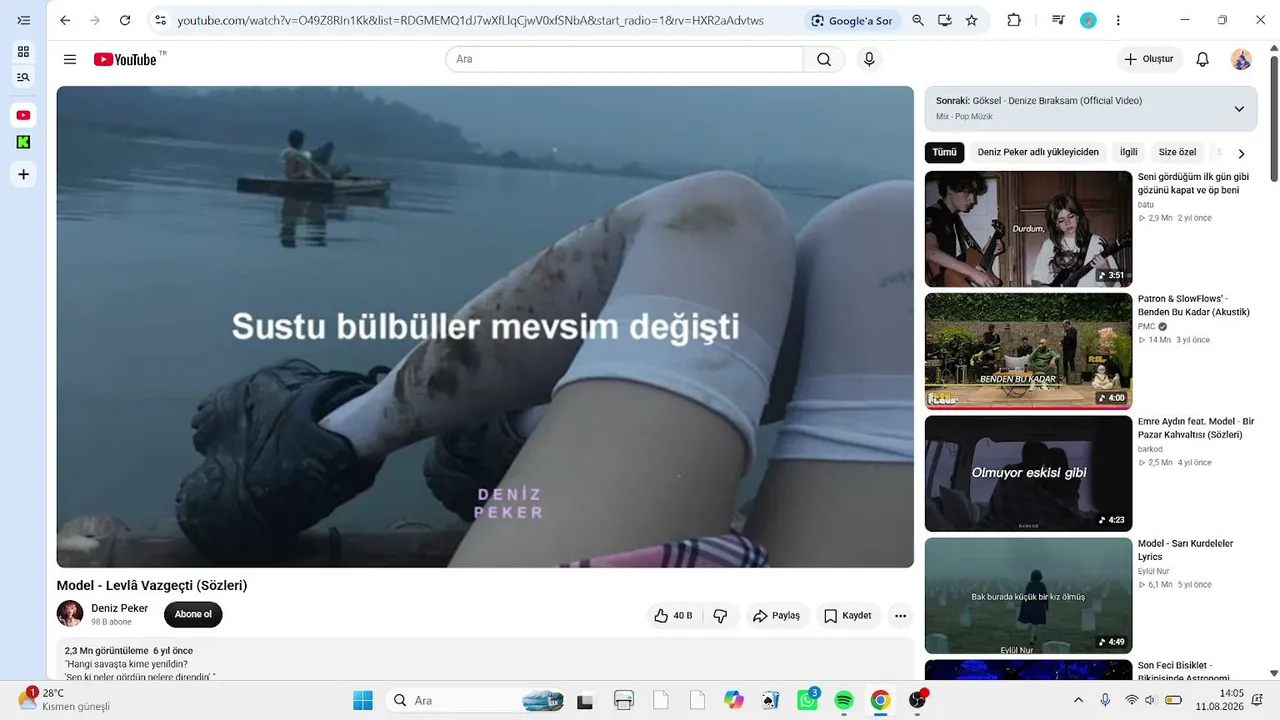Open the YouTube account avatar menu
This screenshot has height=720, width=1280.
(1241, 59)
